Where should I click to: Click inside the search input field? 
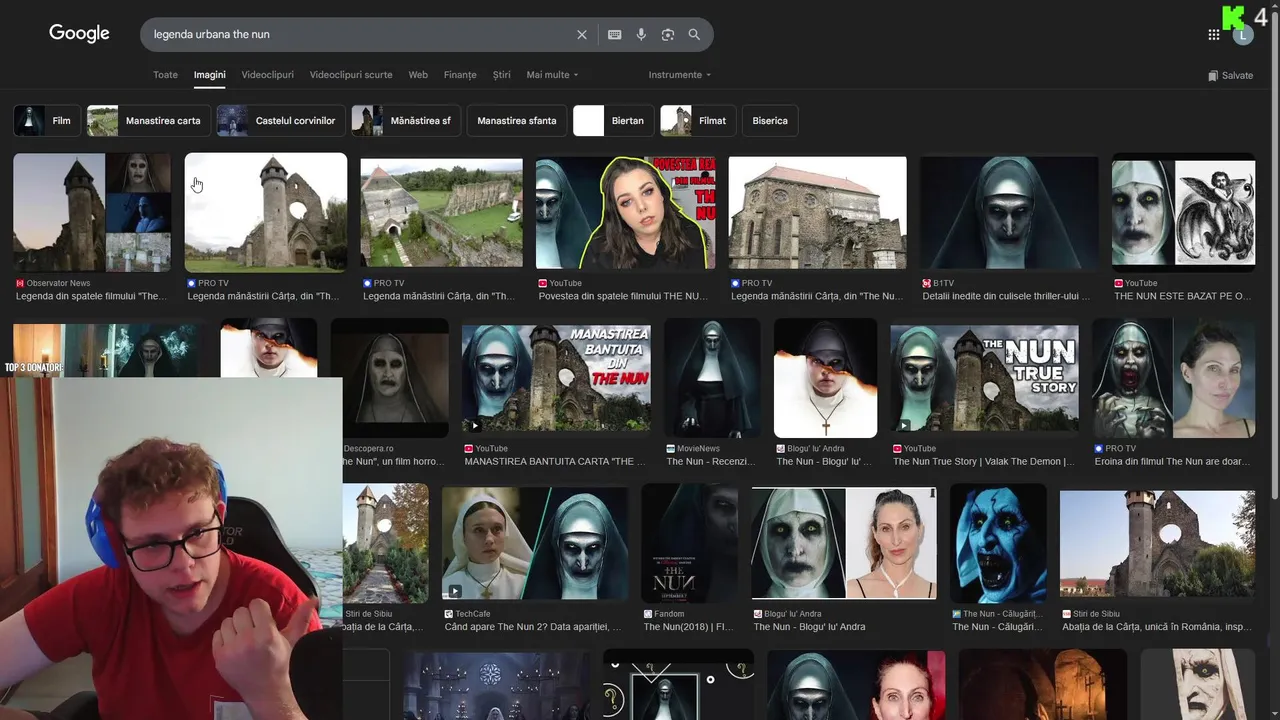click(360, 35)
